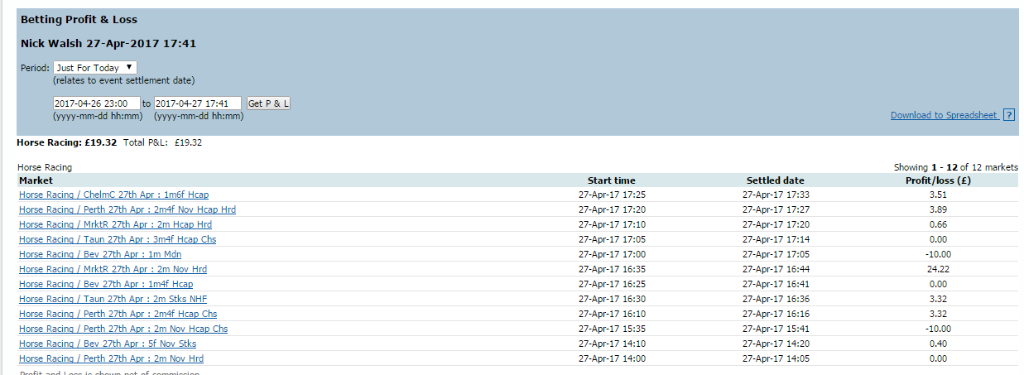1024x375 pixels.
Task: Open Bev 1m Mdn market link
Action: [100, 254]
